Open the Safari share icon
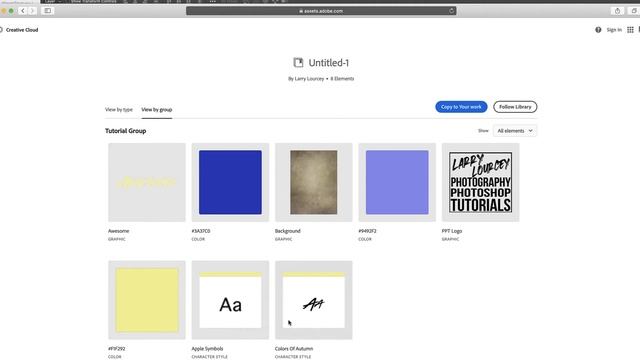 tap(617, 11)
